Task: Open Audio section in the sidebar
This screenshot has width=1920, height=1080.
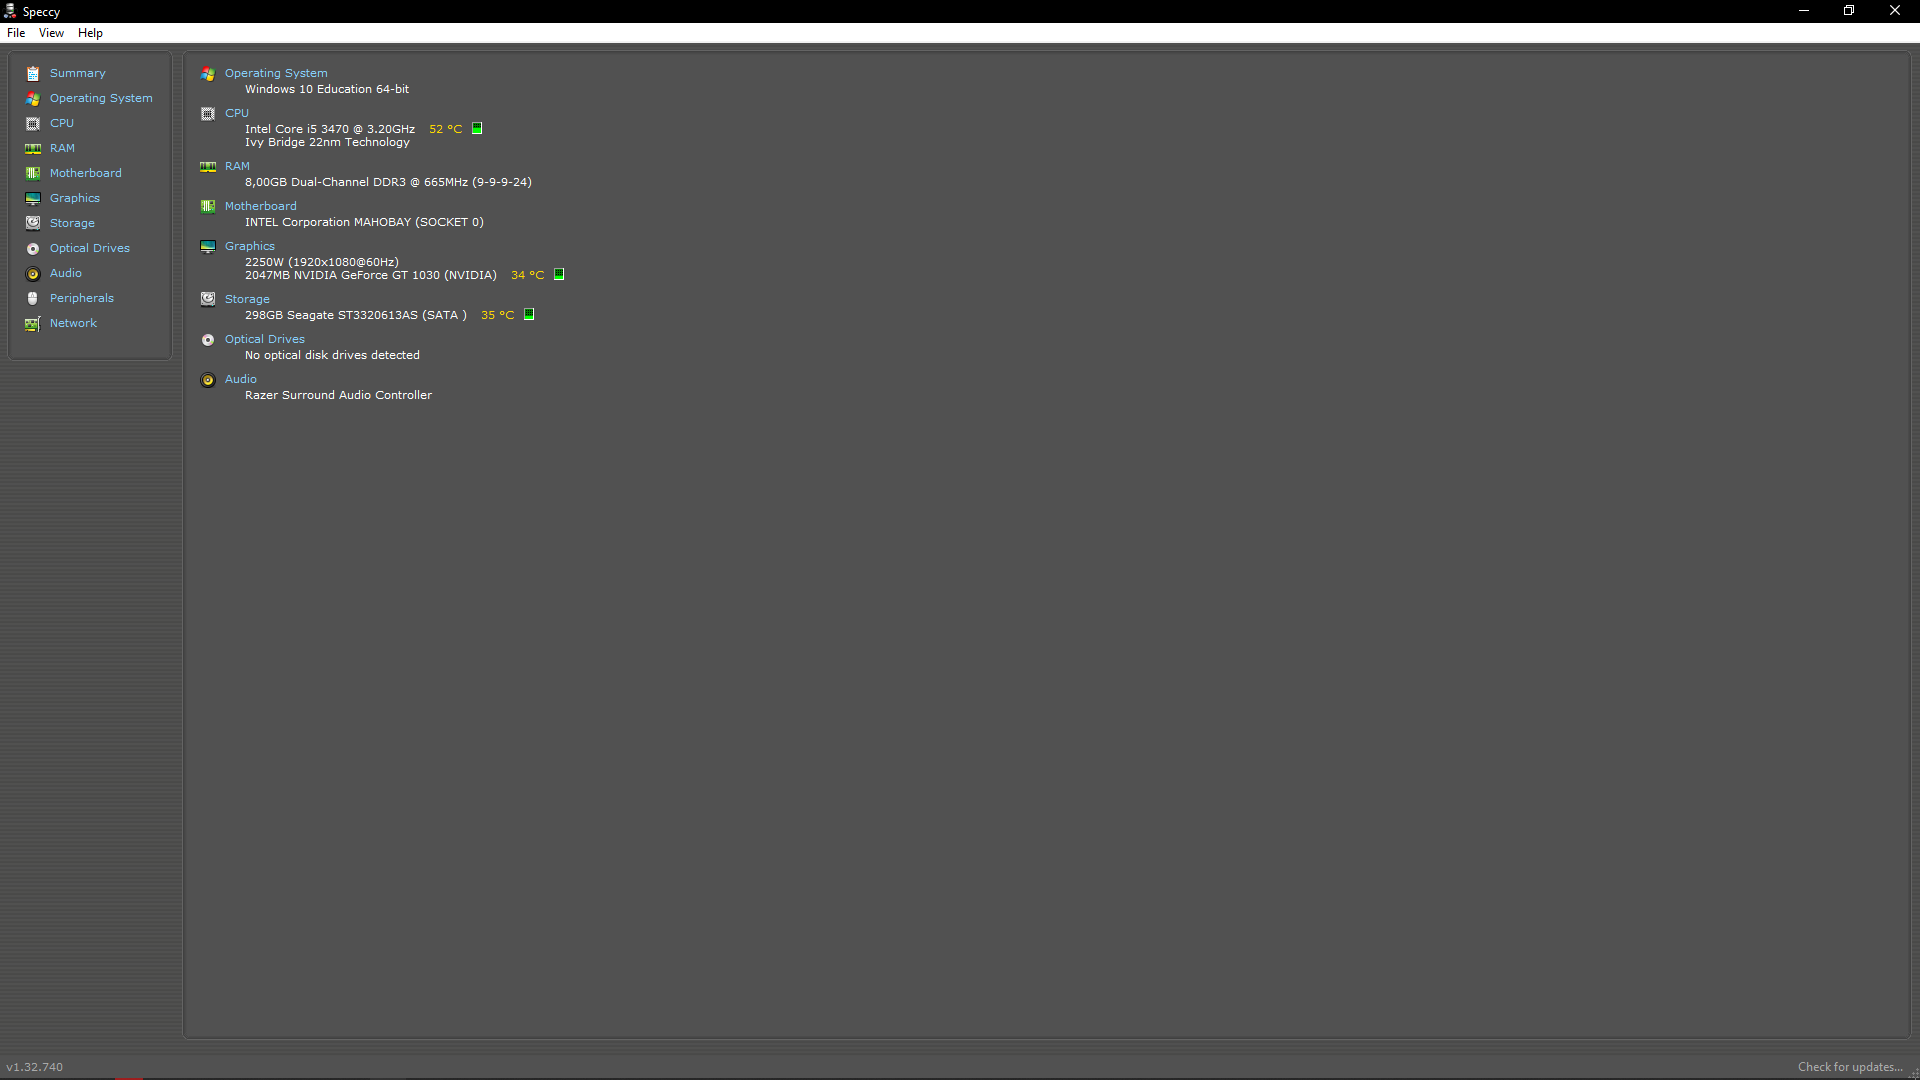Action: 66,273
